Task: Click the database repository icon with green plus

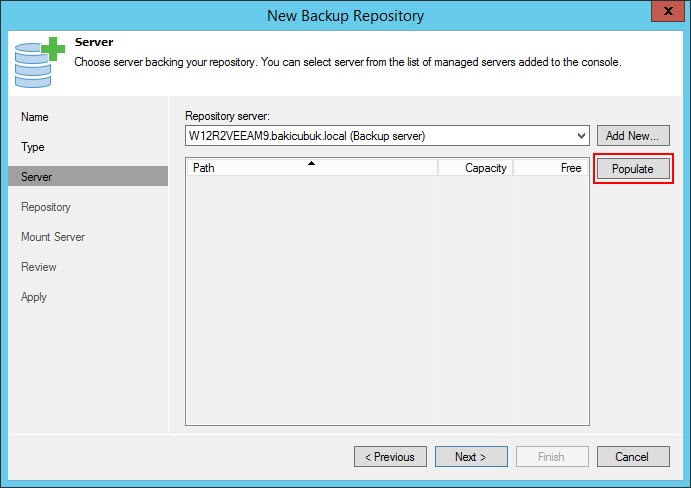Action: pos(40,63)
